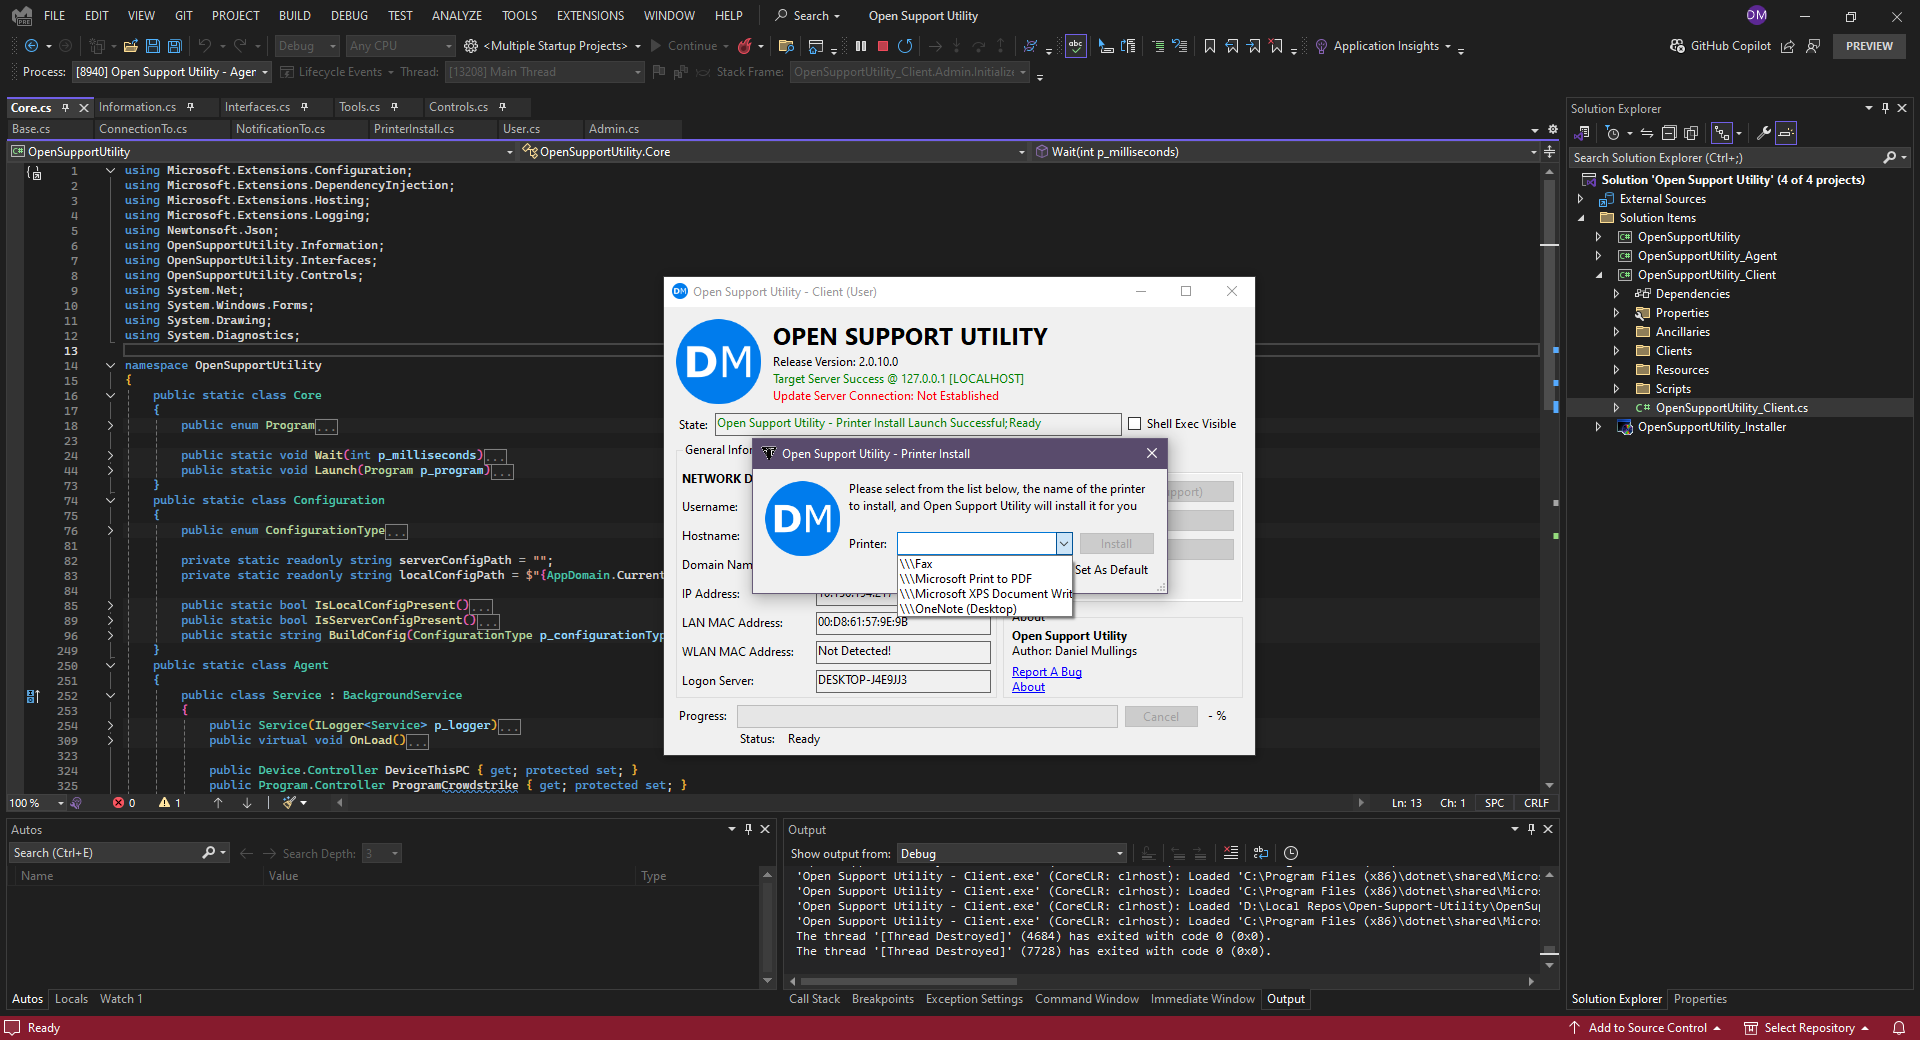The height and width of the screenshot is (1040, 1920).
Task: Click the Clear All Bookmarks icon
Action: click(1276, 46)
